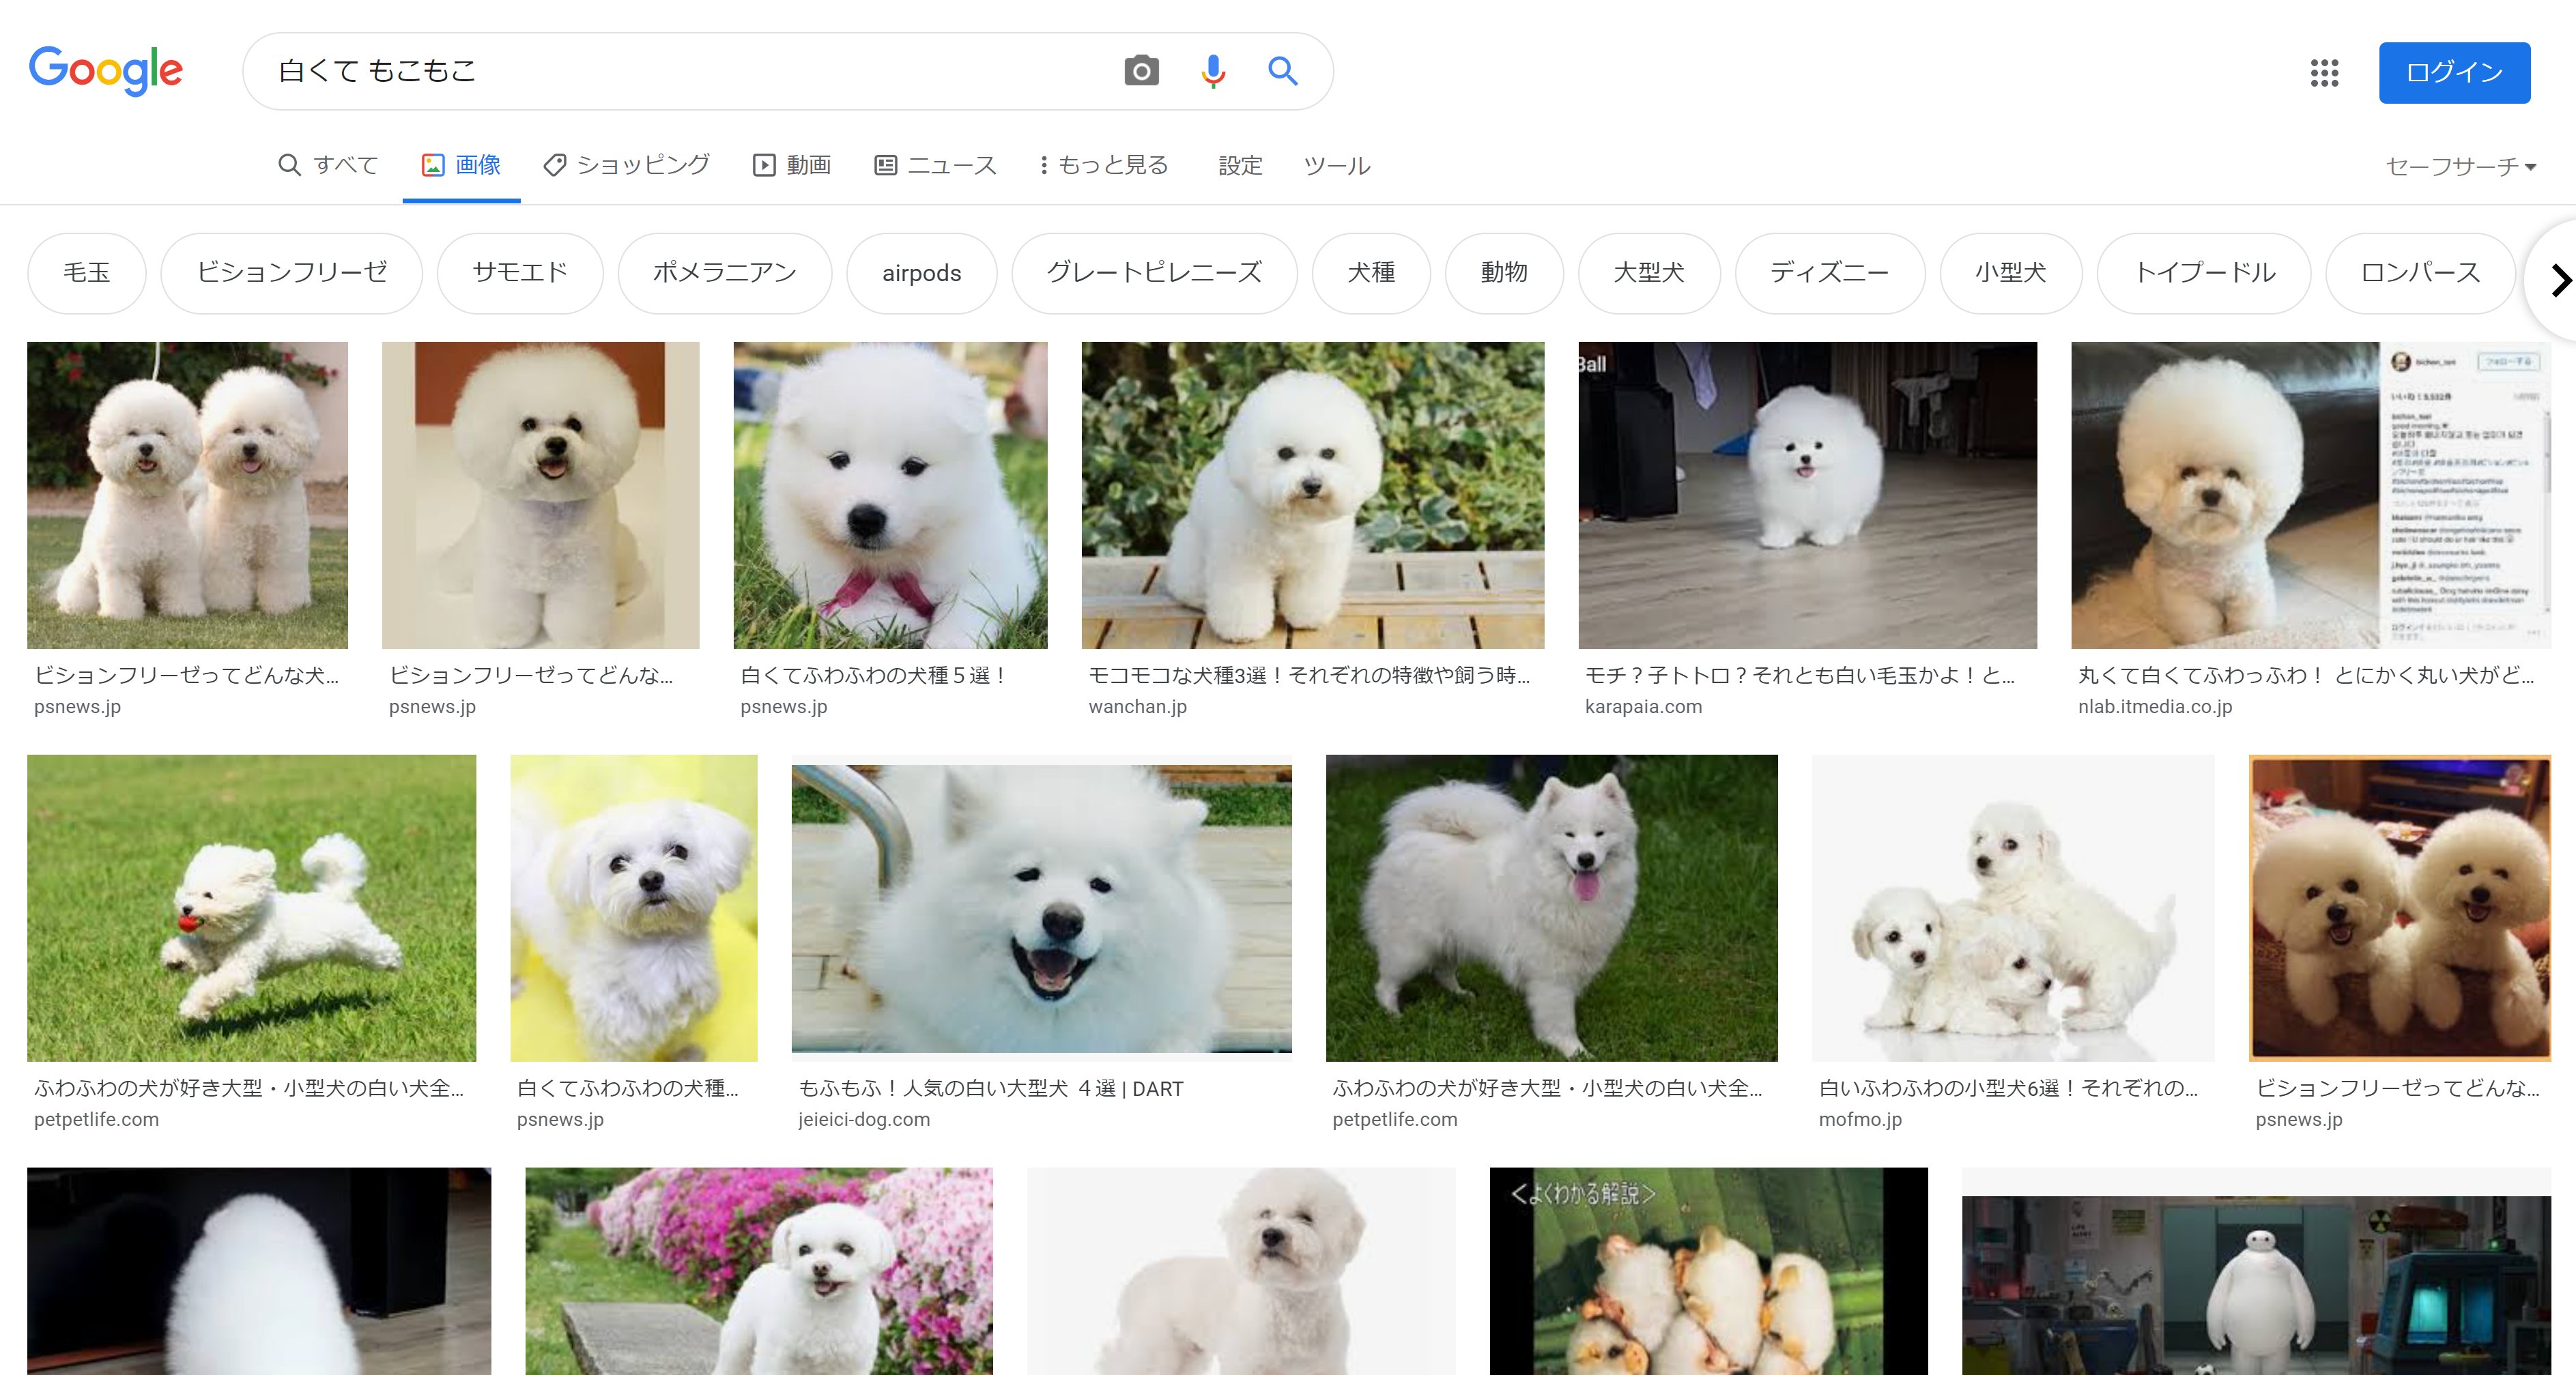Open ツール options
The height and width of the screenshot is (1375, 2576).
pos(1336,165)
